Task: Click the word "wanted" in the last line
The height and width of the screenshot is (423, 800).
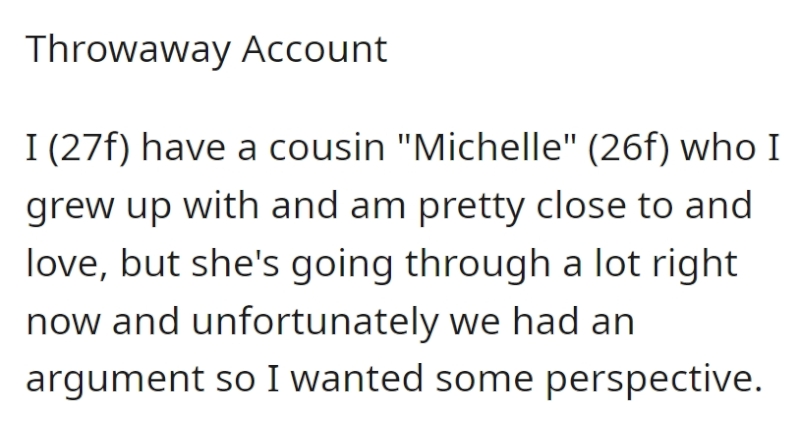Action: (x=357, y=379)
